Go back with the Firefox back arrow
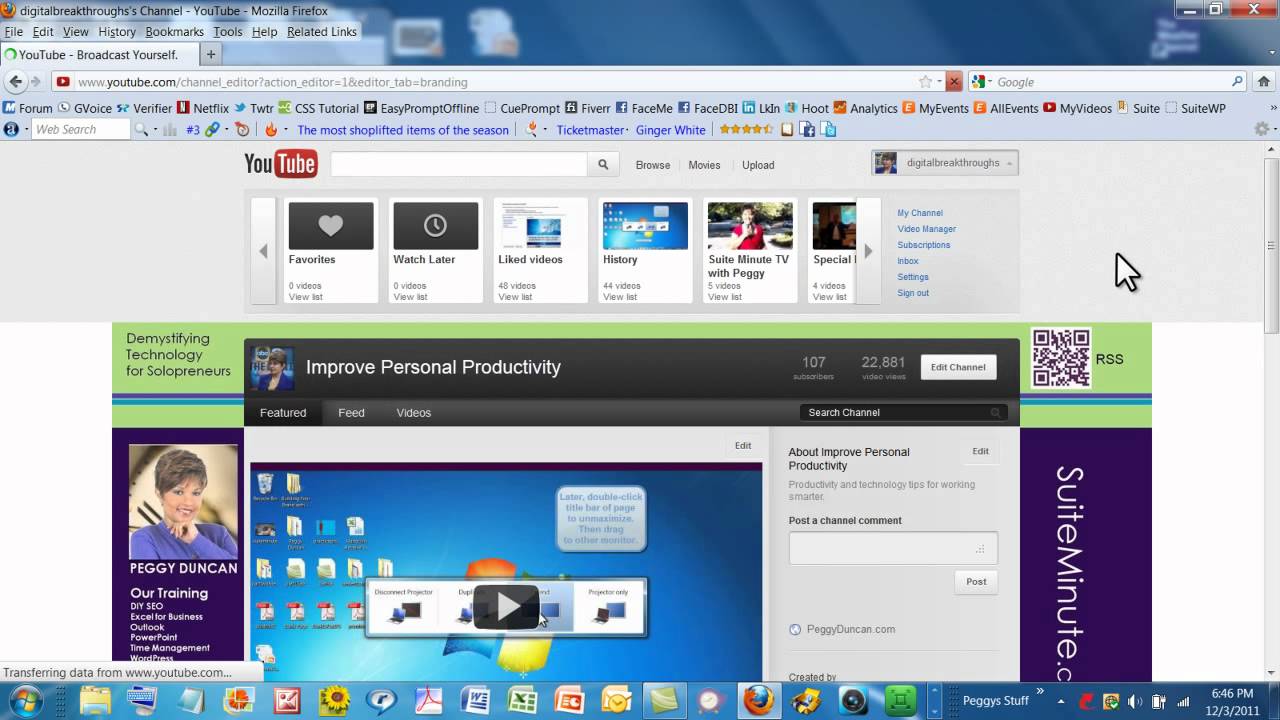 [x=15, y=82]
